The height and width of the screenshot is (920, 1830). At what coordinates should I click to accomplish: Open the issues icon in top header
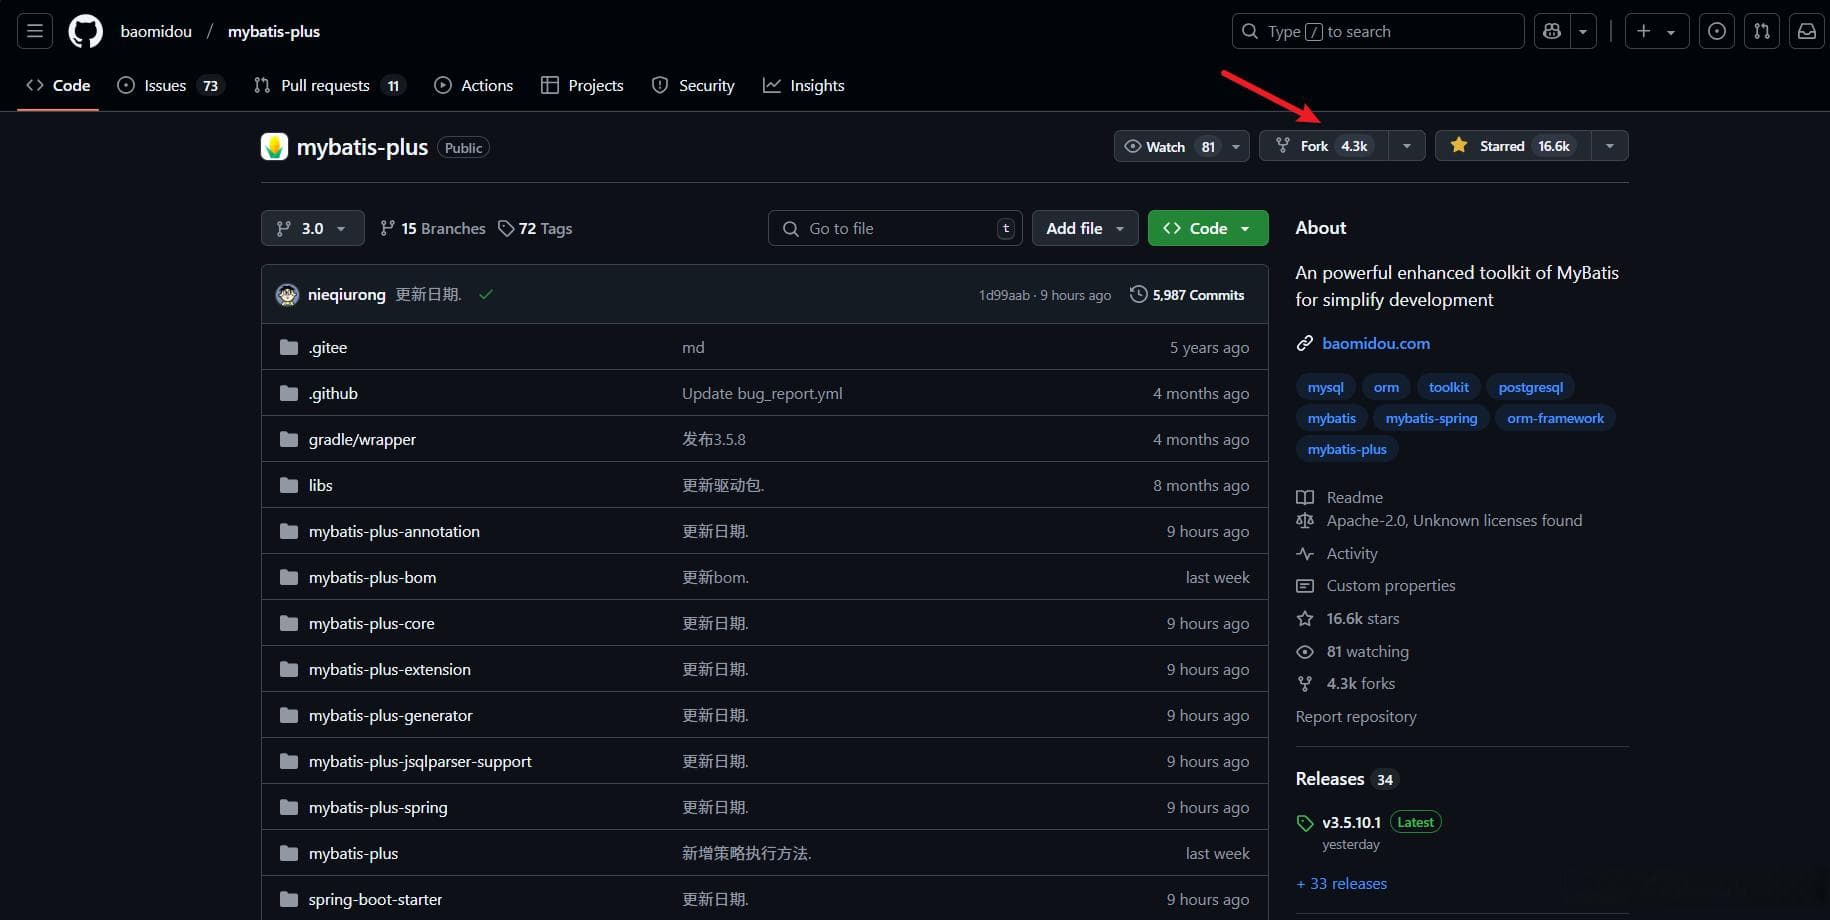click(x=1717, y=31)
